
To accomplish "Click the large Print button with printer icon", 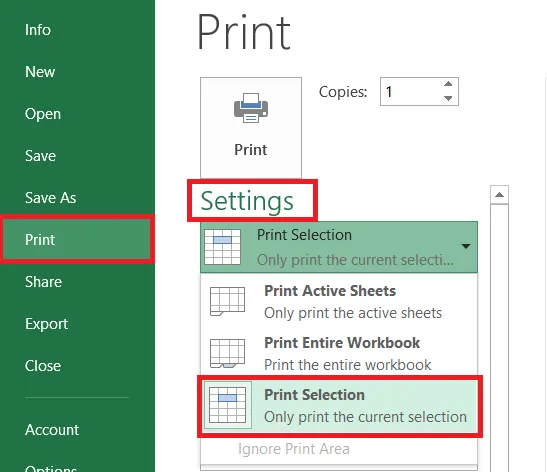I will click(251, 128).
